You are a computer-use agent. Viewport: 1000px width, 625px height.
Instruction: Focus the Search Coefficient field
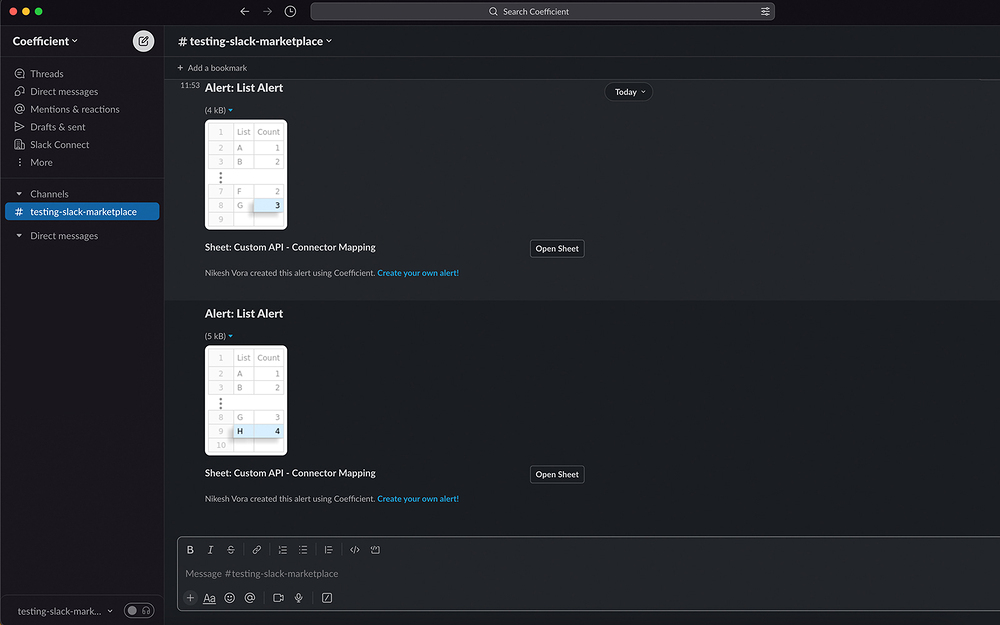pos(542,11)
